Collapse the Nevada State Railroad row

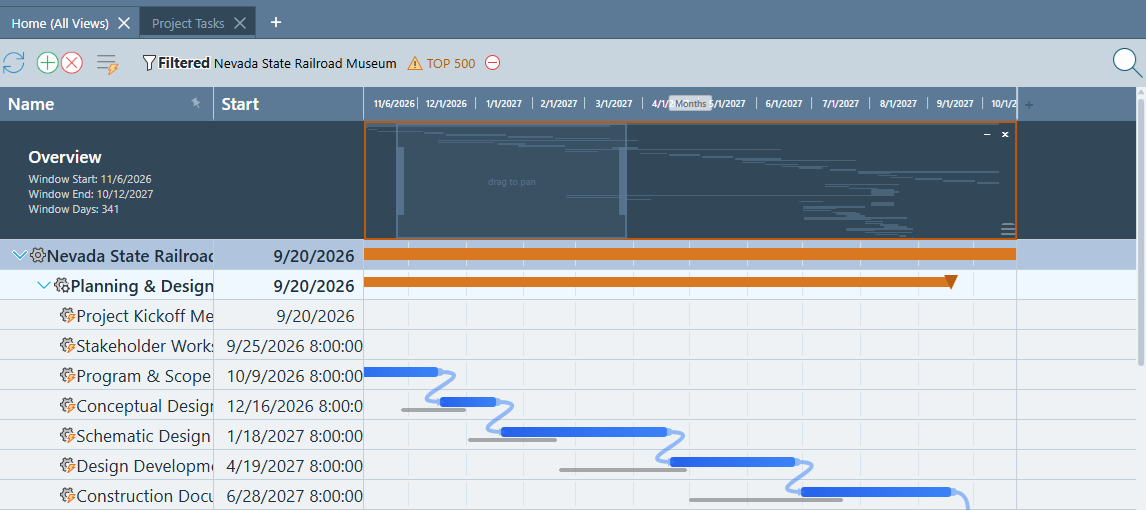pyautogui.click(x=20, y=256)
